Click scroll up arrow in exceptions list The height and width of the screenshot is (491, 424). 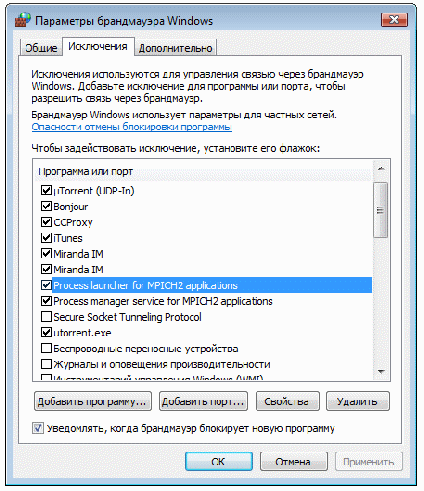[x=381, y=169]
